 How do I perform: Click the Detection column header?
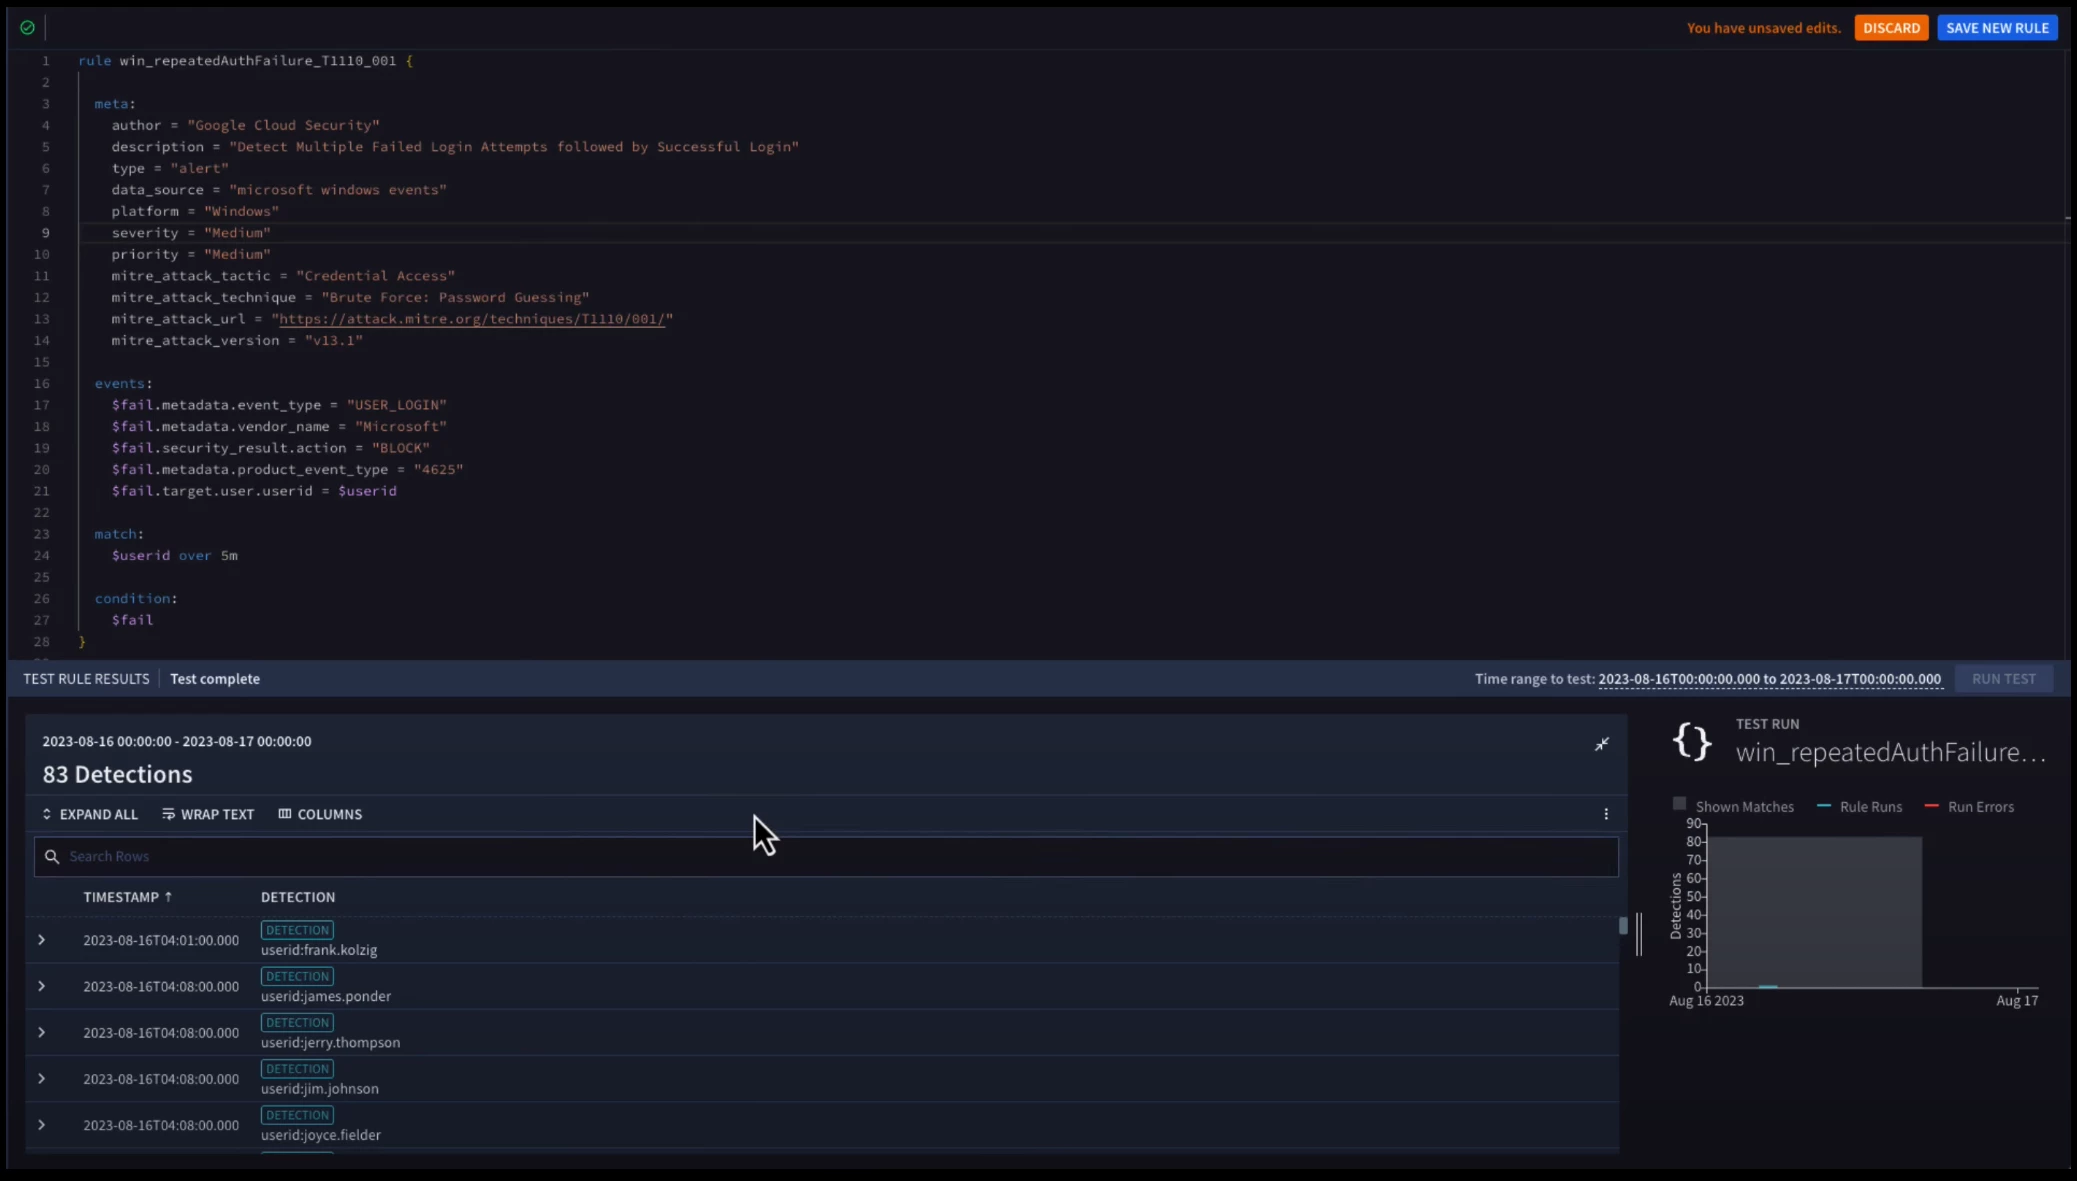pyautogui.click(x=298, y=897)
